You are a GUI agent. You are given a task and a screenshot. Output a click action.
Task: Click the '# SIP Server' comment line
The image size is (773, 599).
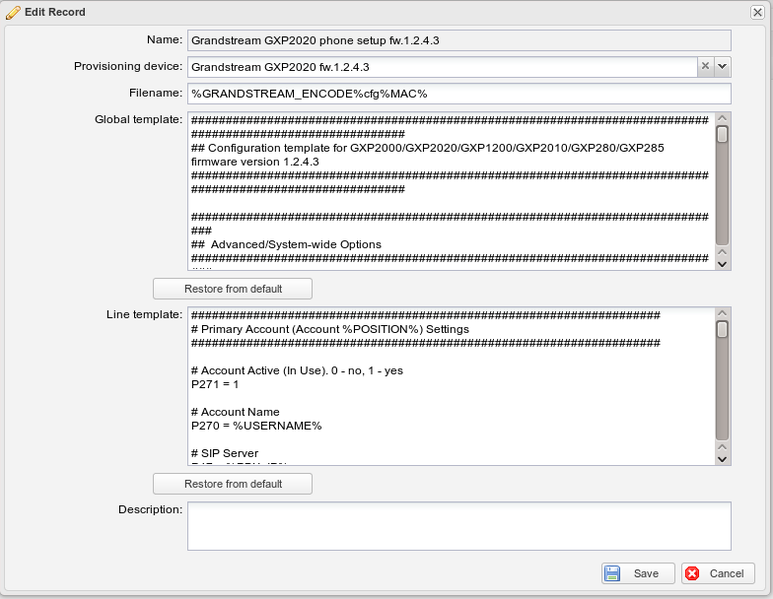[x=225, y=454]
